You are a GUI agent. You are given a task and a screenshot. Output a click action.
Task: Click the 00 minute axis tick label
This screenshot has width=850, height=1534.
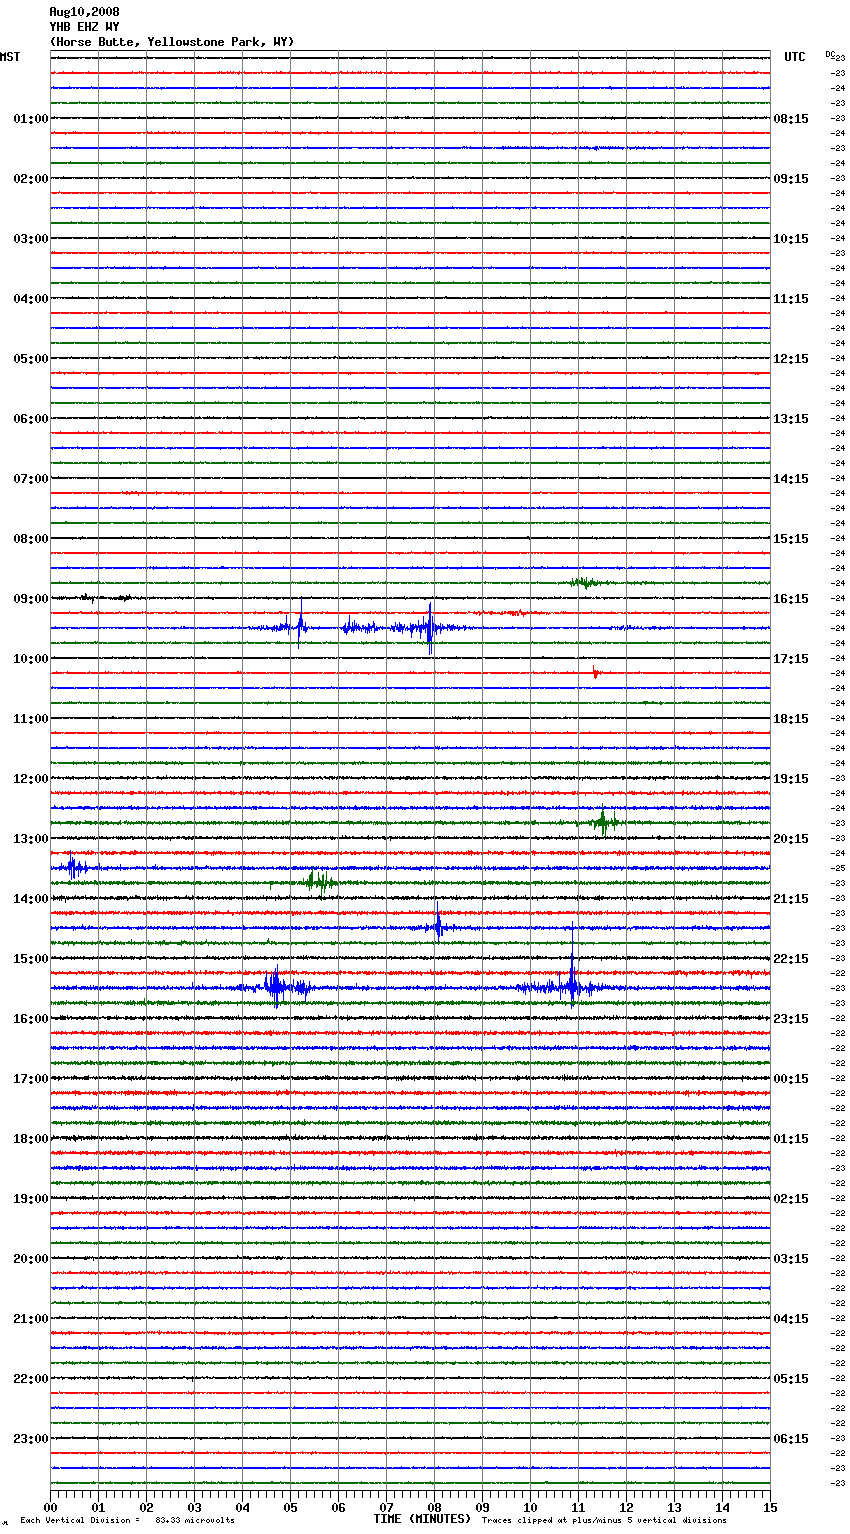[x=50, y=1507]
